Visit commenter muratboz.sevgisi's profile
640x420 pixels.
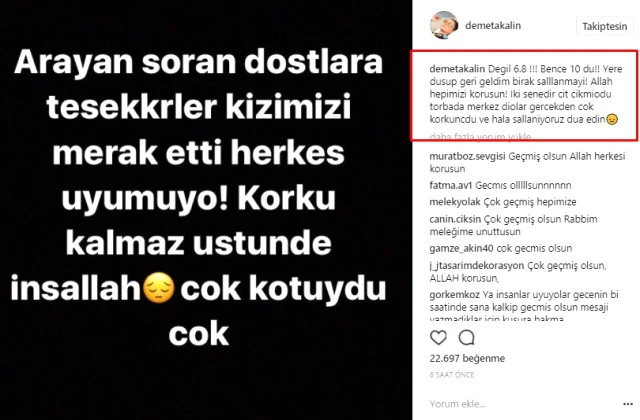coord(467,156)
